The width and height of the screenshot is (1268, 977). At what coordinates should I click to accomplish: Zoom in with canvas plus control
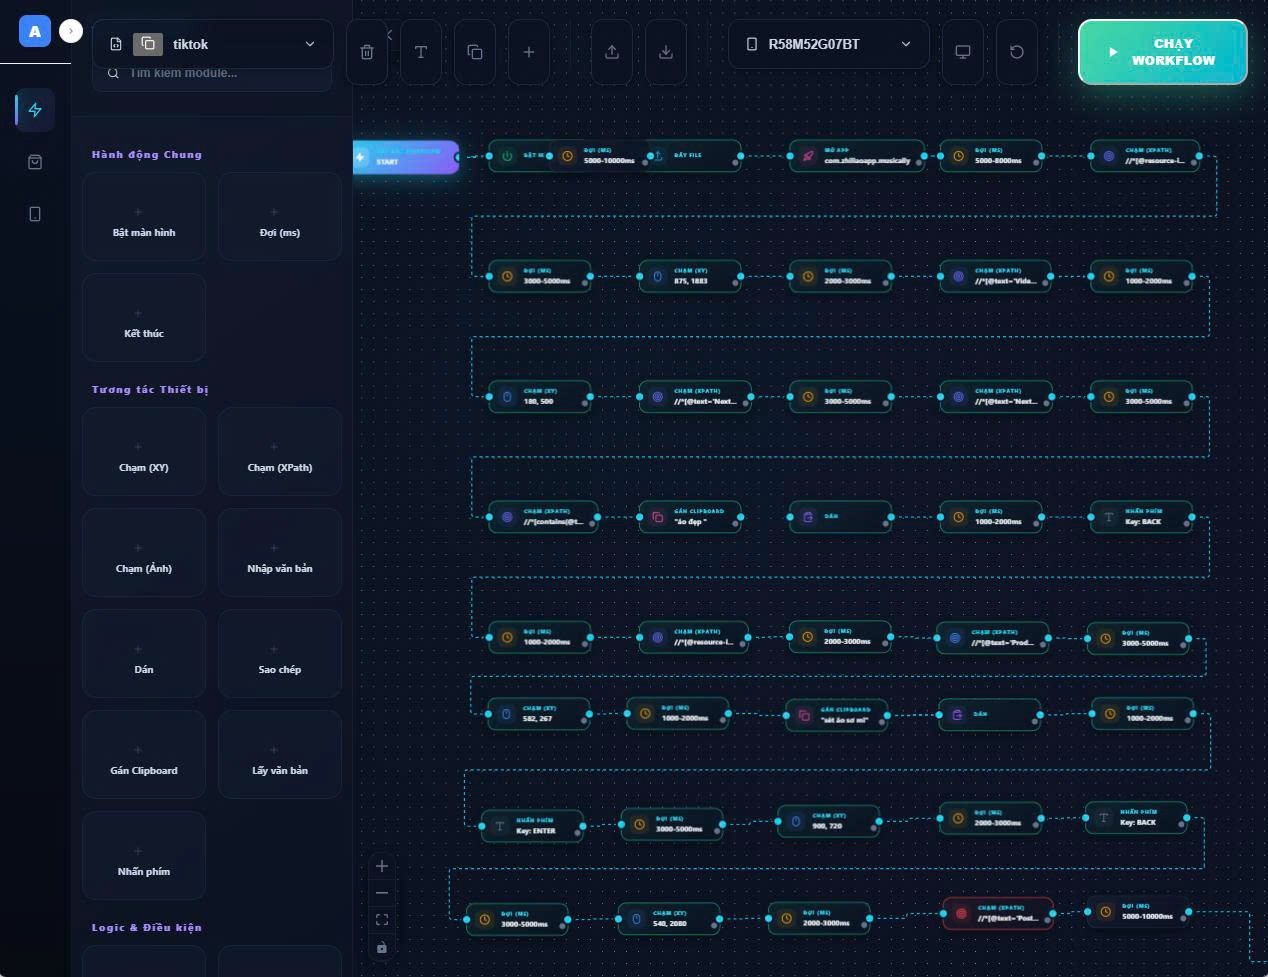click(382, 866)
